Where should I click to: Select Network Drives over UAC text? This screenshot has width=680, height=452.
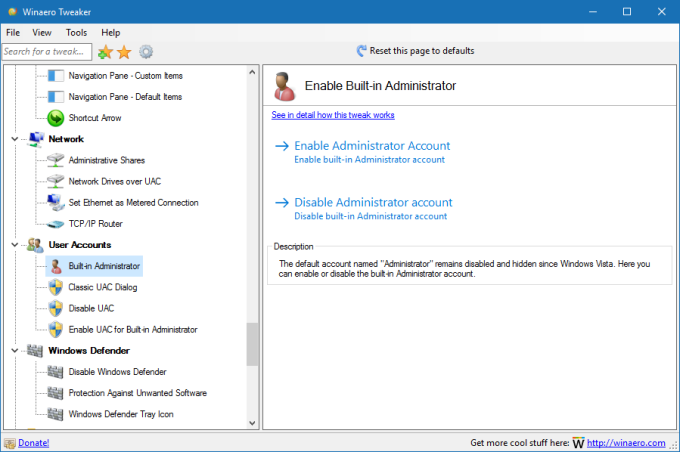(x=114, y=181)
